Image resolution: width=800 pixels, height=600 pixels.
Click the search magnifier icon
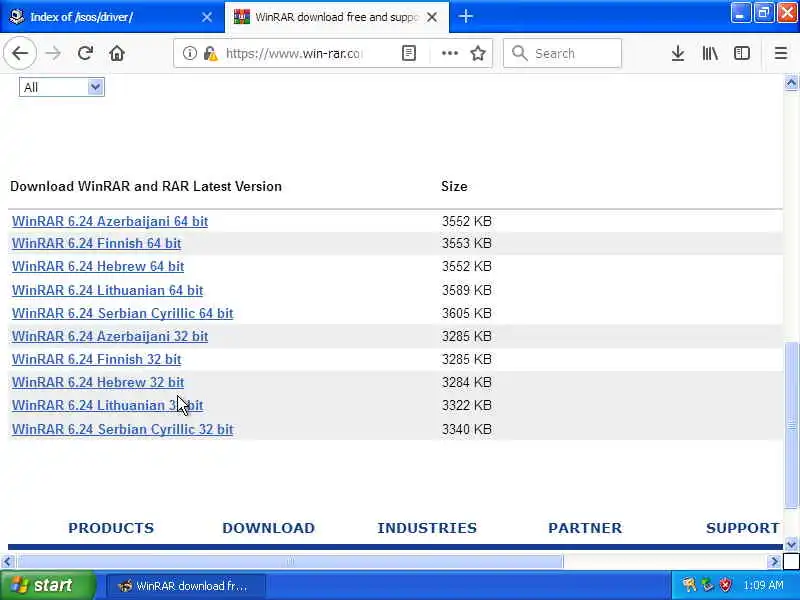tap(519, 53)
